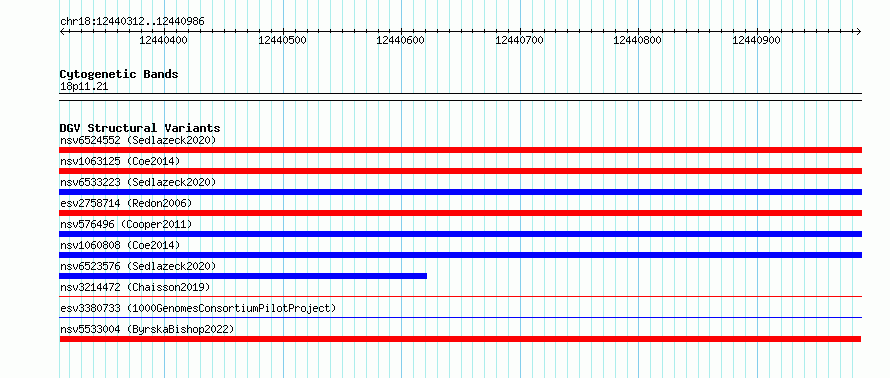Image resolution: width=890 pixels, height=378 pixels.
Task: Click the blue bar for nsv576496
Action: pos(460,234)
